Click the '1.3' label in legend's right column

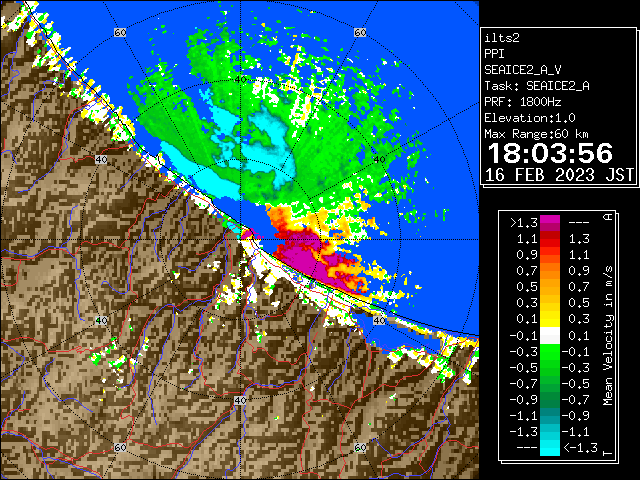[579, 239]
